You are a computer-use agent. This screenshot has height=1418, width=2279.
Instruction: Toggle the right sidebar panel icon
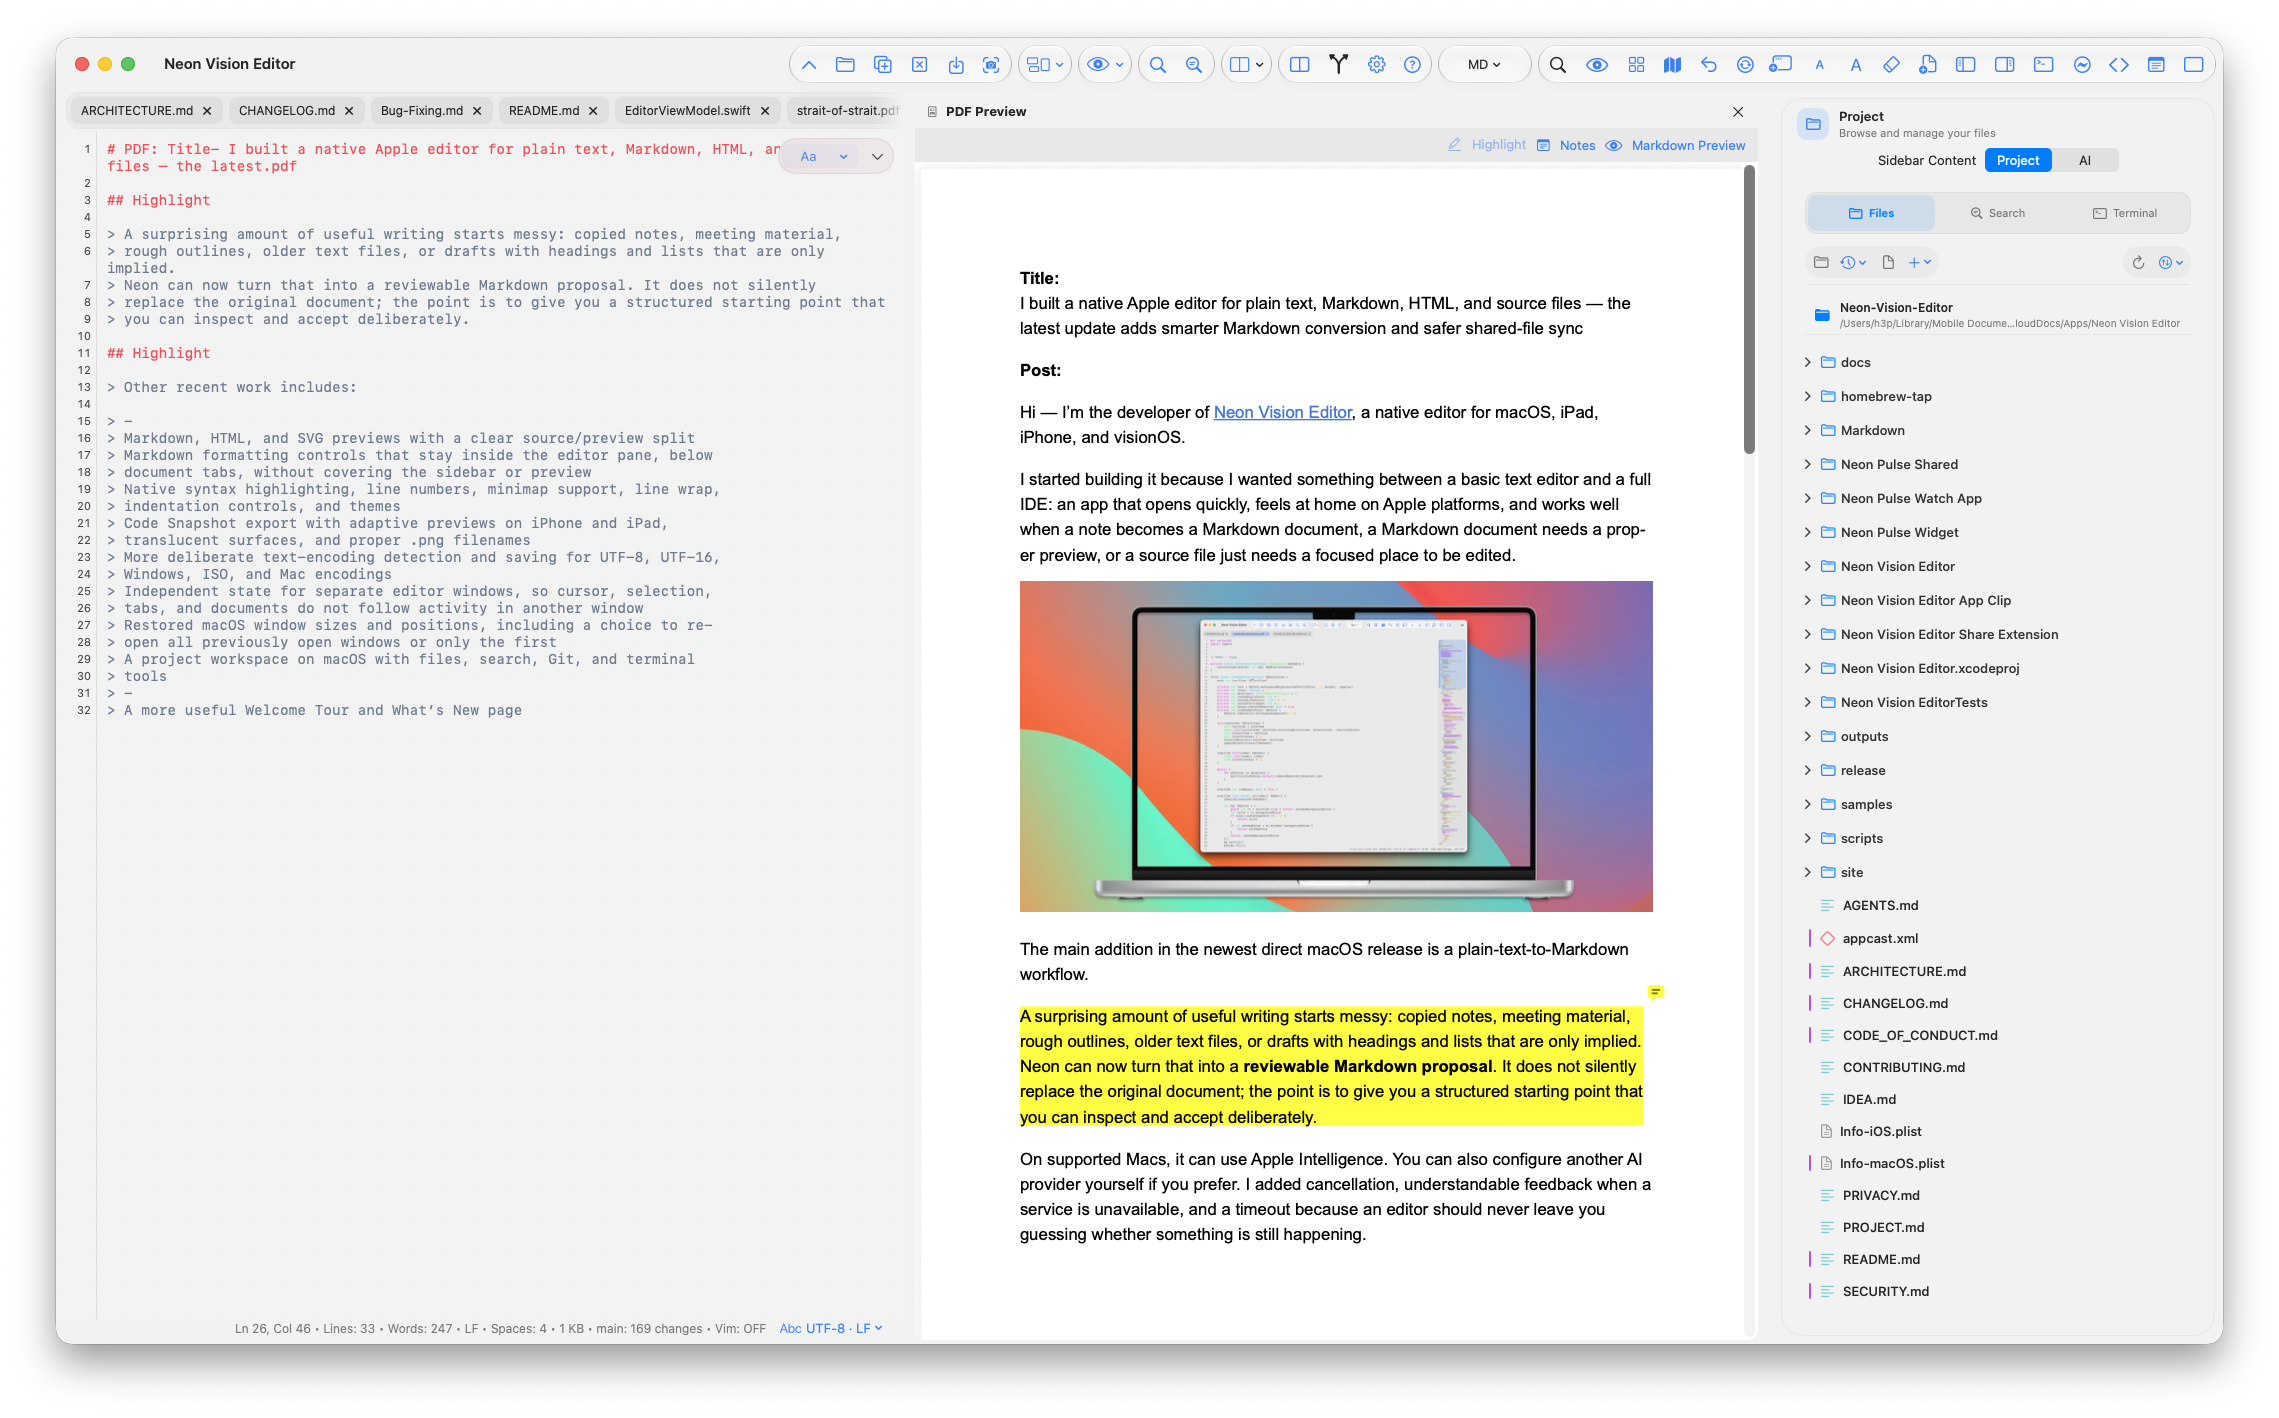click(x=2004, y=65)
